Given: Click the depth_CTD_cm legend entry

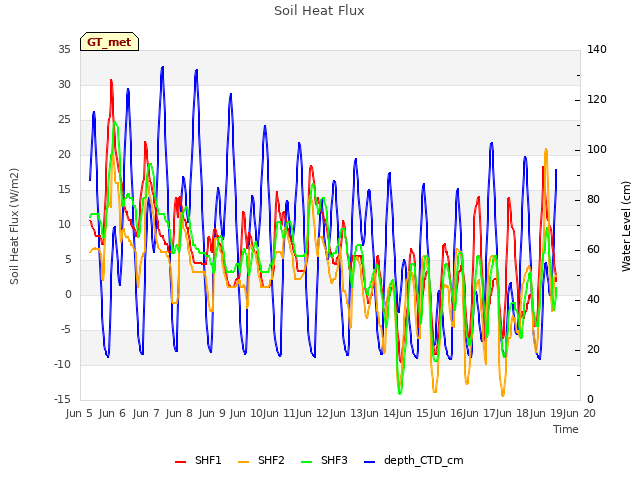Looking at the screenshot, I should pyautogui.click(x=413, y=460).
